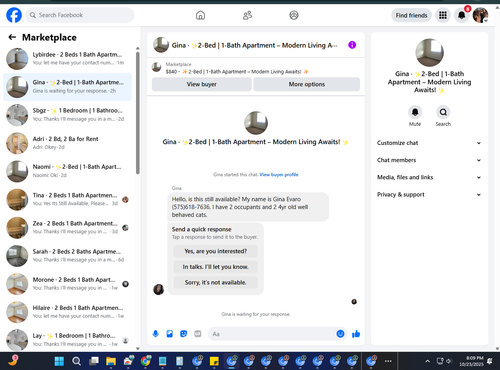Open the Sticky Notes taskbar icon
The width and height of the screenshot is (500, 370).
[214, 361]
